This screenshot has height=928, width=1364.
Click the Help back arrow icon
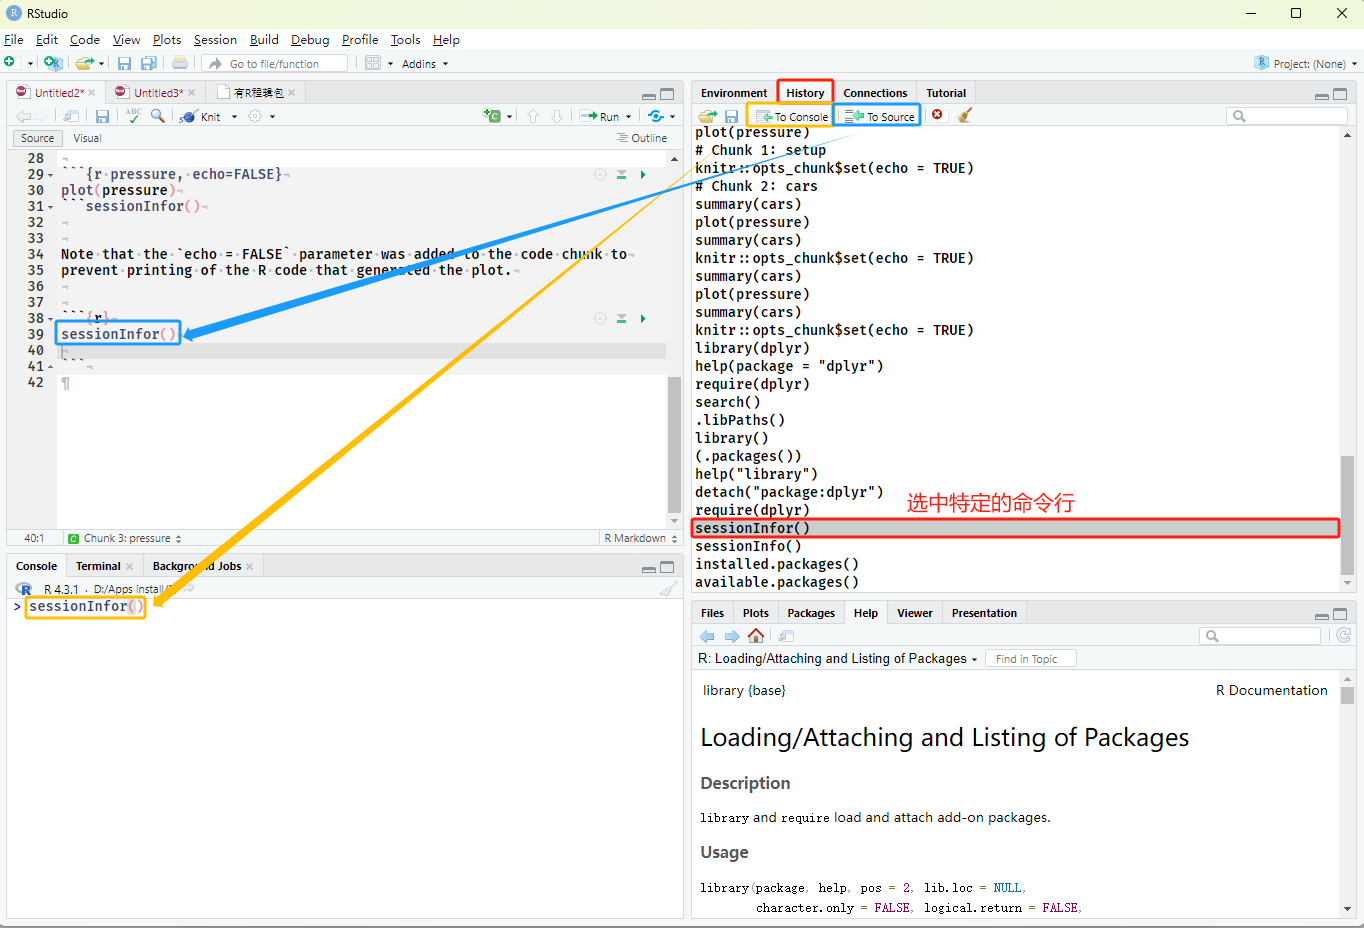tap(707, 636)
